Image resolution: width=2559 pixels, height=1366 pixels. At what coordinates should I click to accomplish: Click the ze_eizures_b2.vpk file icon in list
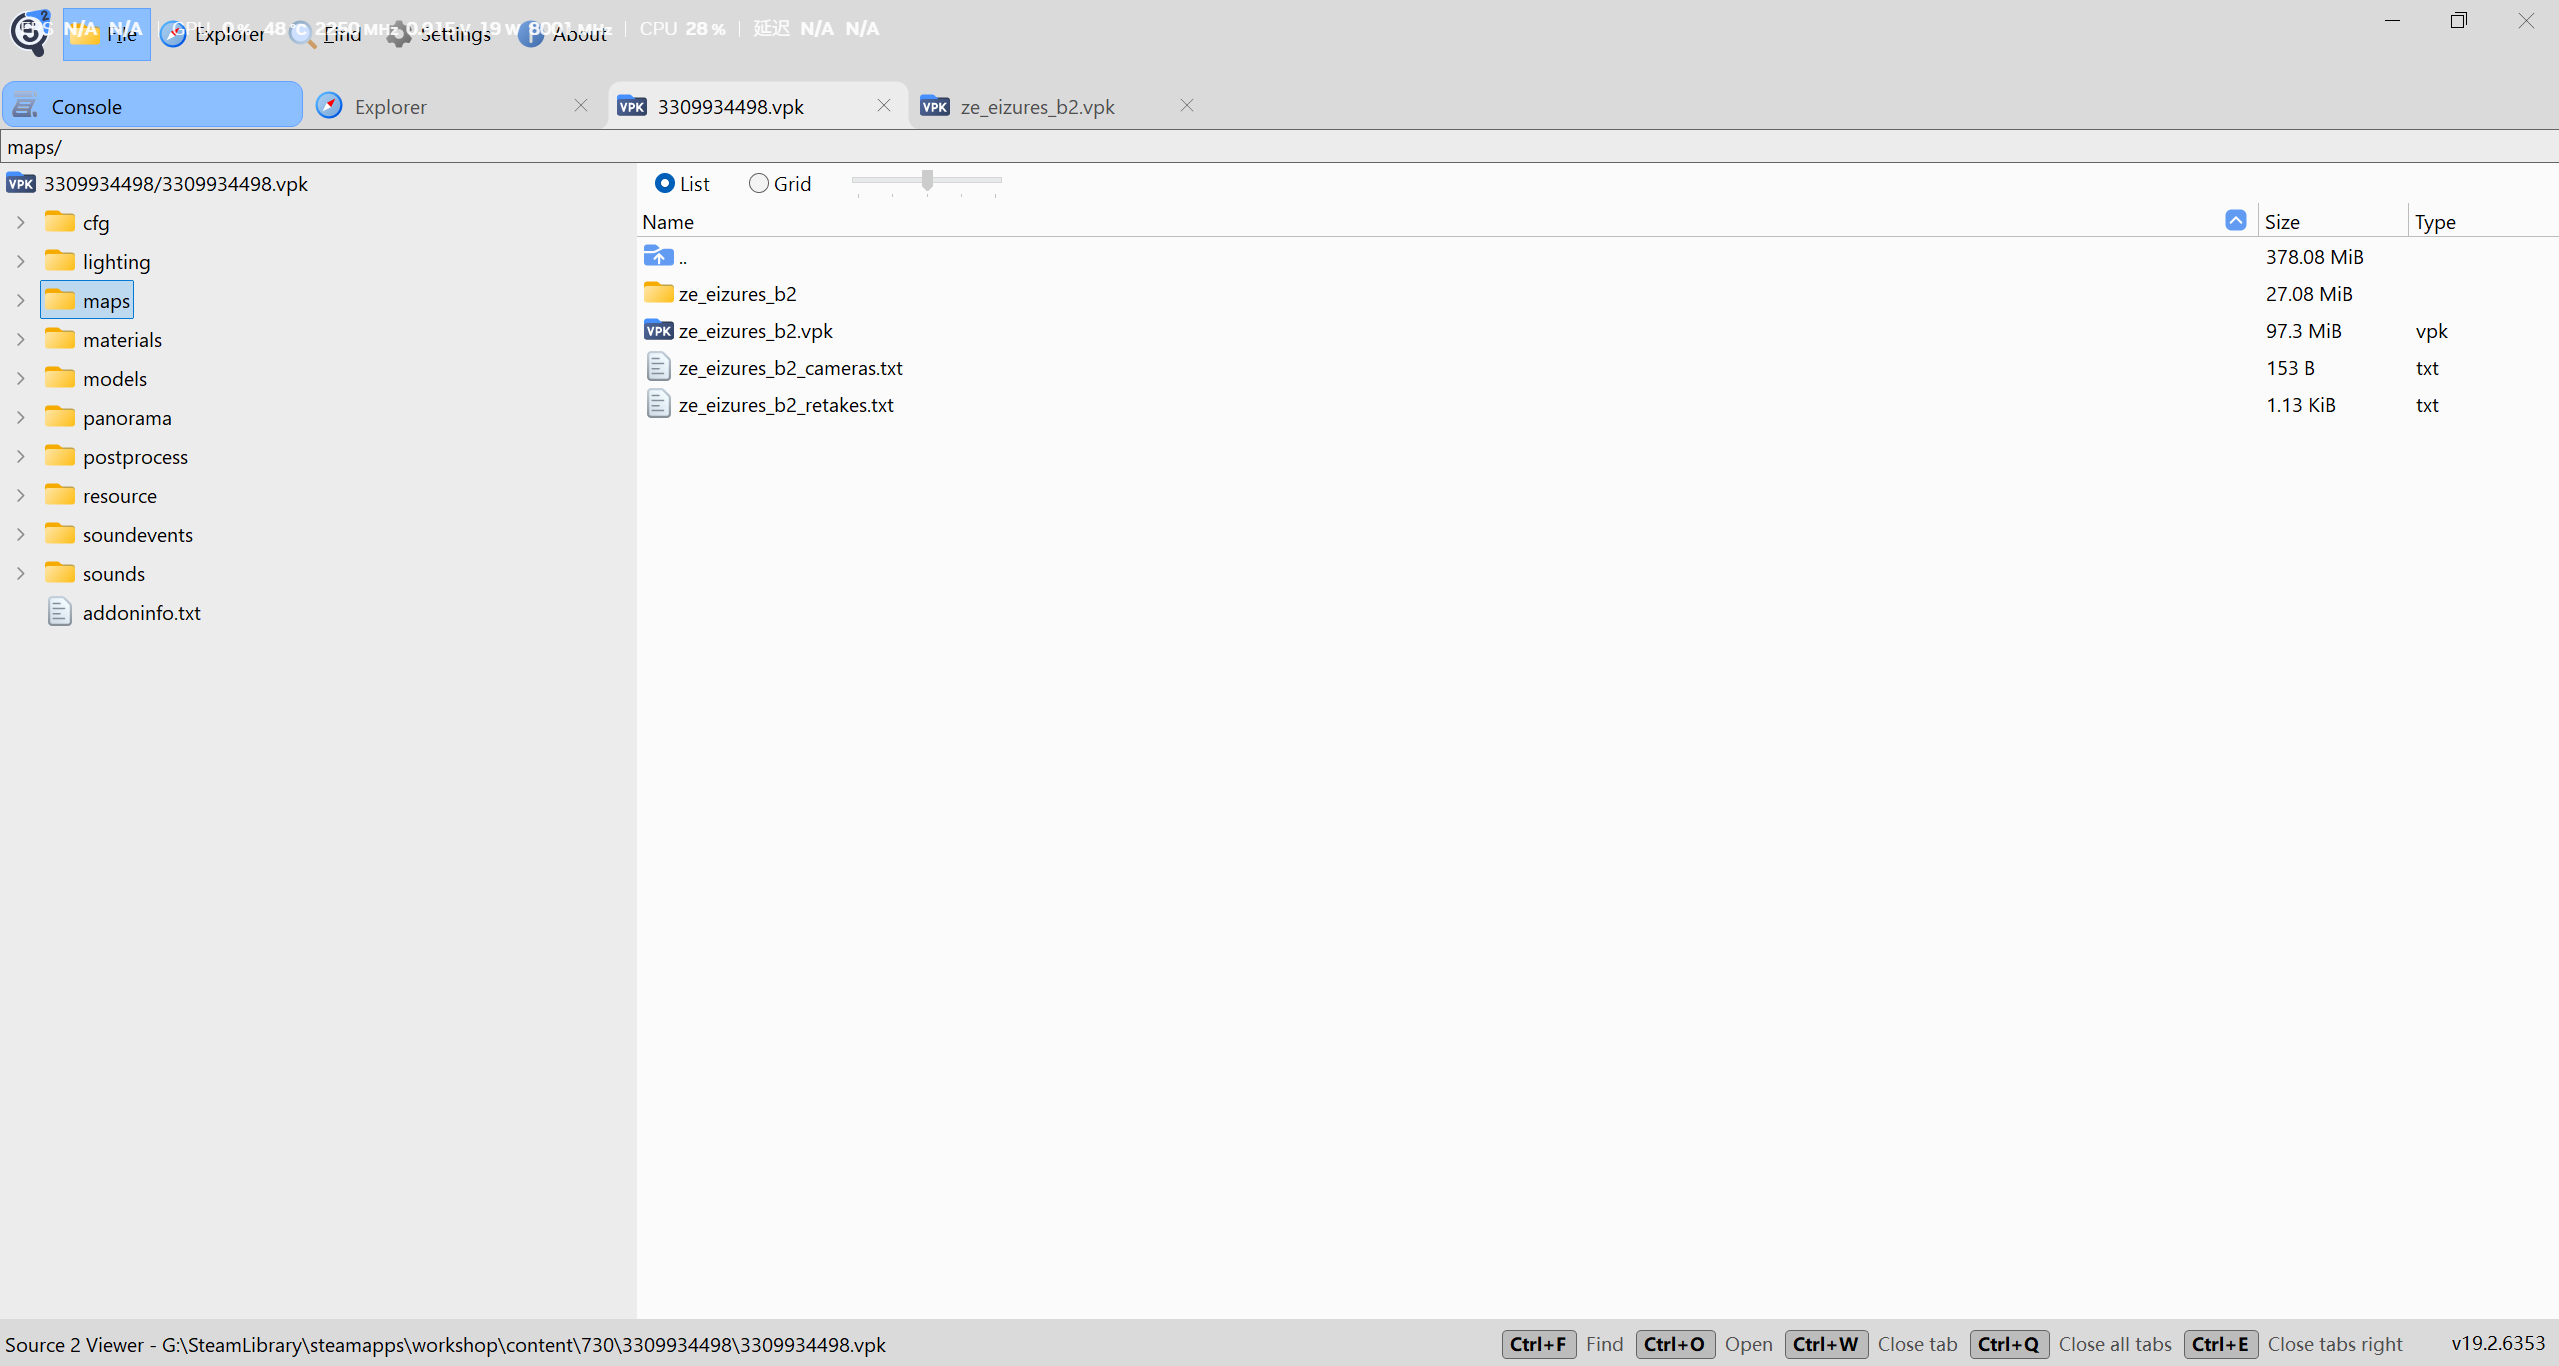point(659,330)
